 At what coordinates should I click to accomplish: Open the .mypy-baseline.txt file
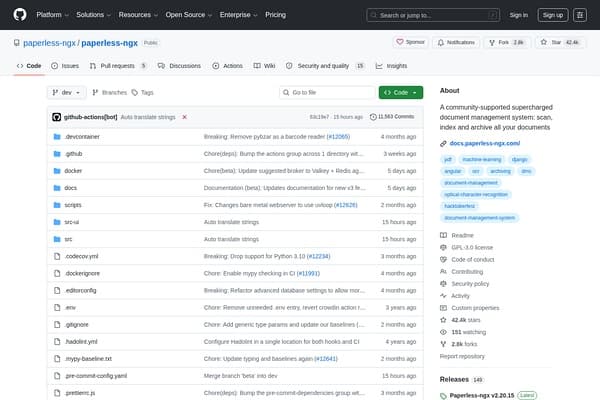(88, 359)
